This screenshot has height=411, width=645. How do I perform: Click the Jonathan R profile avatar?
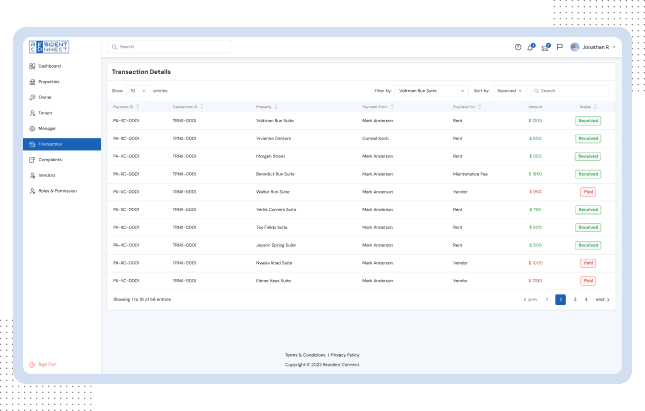(x=575, y=47)
